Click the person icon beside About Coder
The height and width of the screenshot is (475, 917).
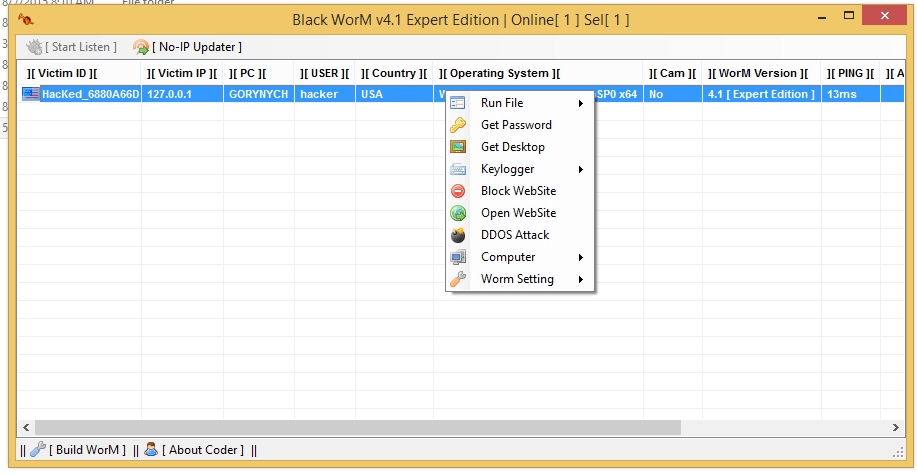coord(151,450)
